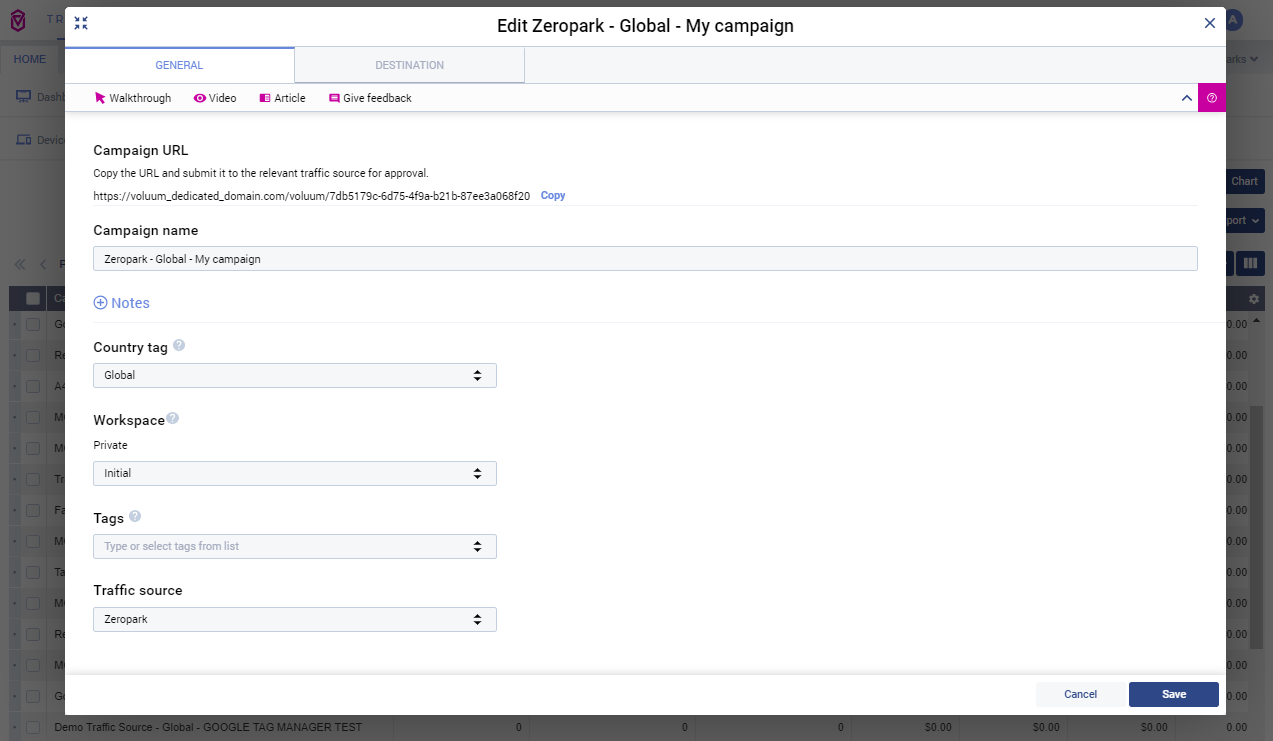Click into the Campaign name field
Screen dimensions: 1273x741
coord(644,259)
